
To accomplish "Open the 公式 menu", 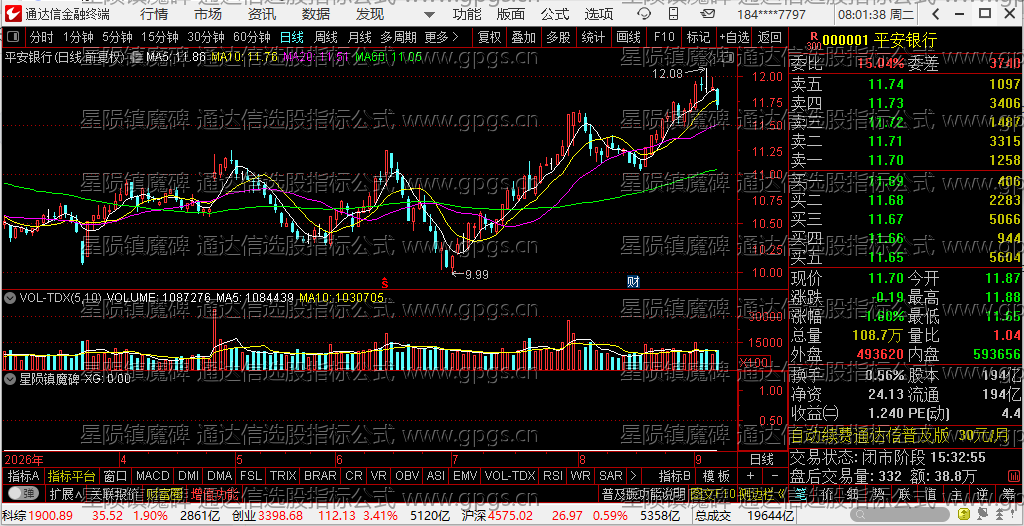I will coord(555,14).
